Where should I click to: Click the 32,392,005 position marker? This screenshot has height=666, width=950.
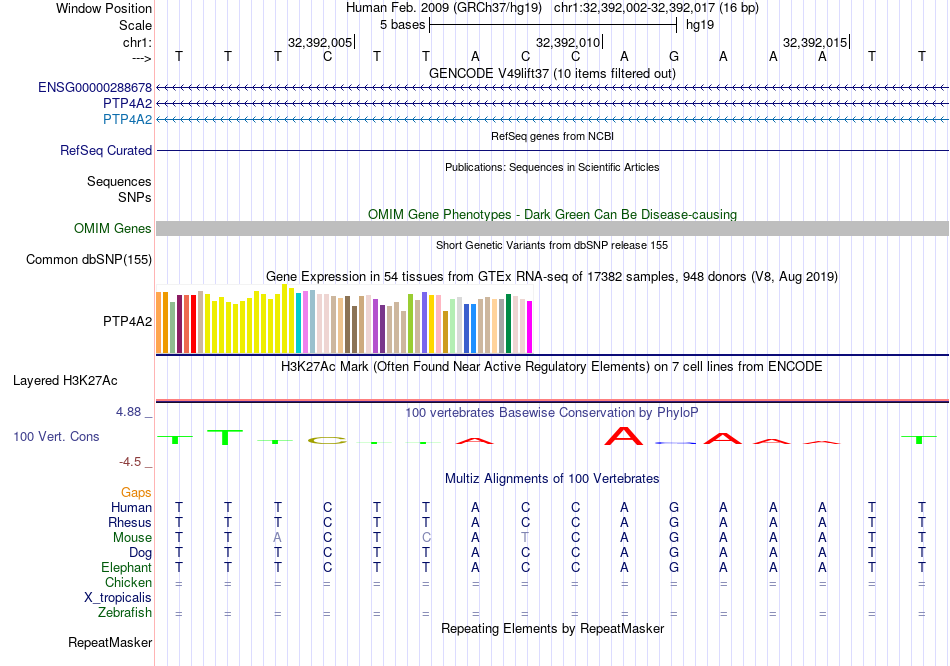pos(320,42)
